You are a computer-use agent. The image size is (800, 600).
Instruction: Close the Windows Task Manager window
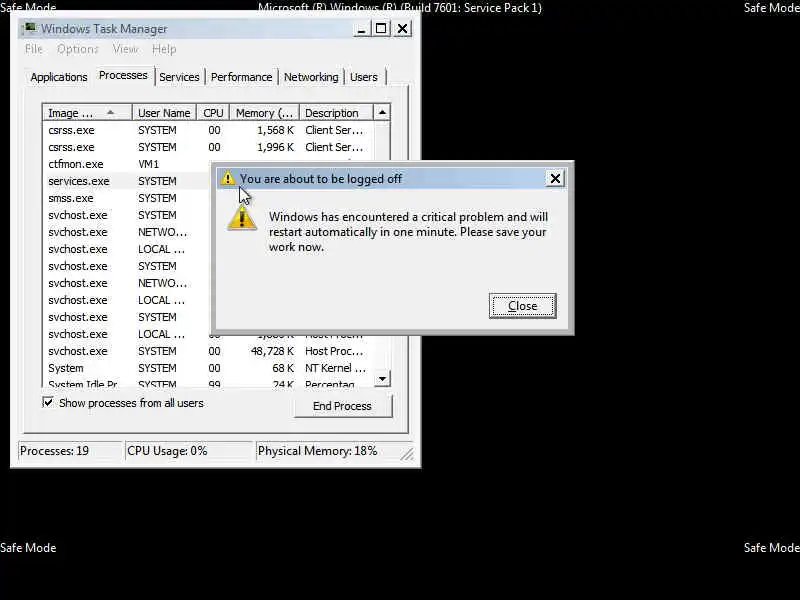(x=403, y=29)
